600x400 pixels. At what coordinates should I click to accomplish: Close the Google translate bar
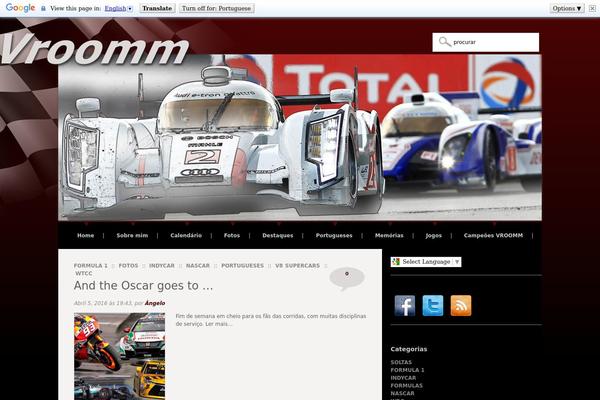pyautogui.click(x=592, y=8)
